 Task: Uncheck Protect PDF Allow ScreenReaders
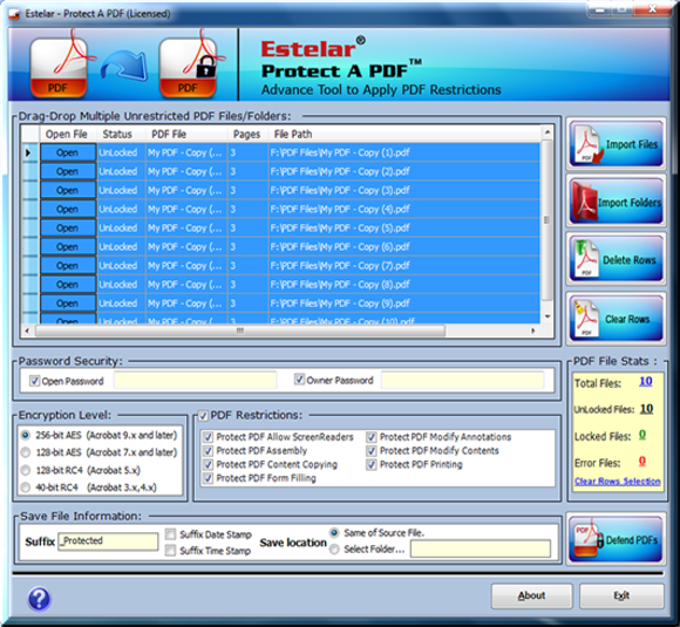(209, 437)
